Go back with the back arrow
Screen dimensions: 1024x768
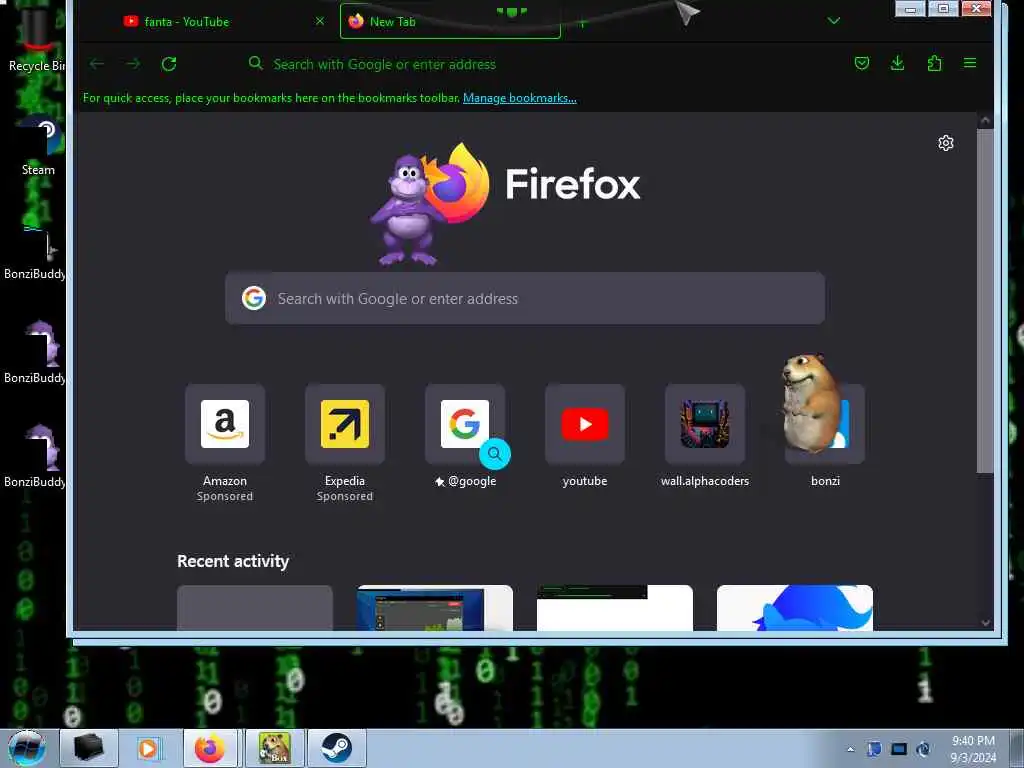coord(97,64)
